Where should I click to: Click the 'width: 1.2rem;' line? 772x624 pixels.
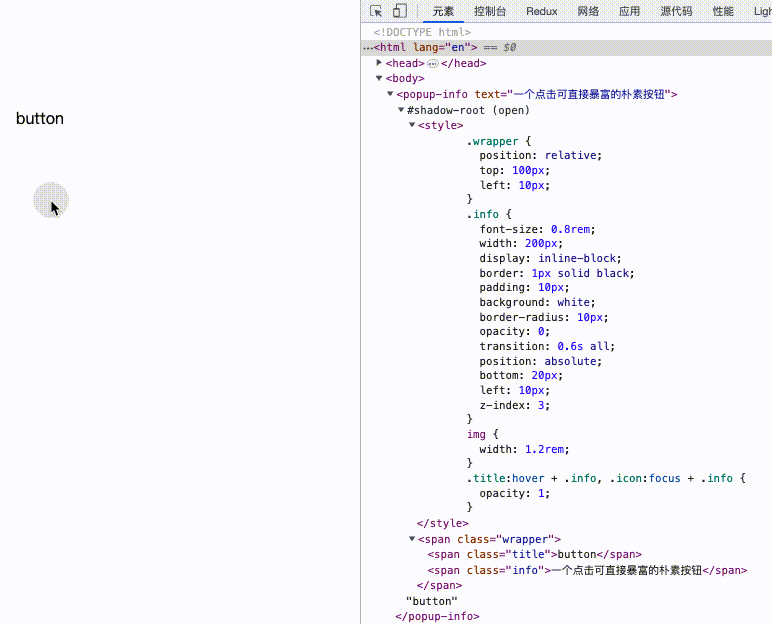tap(524, 449)
